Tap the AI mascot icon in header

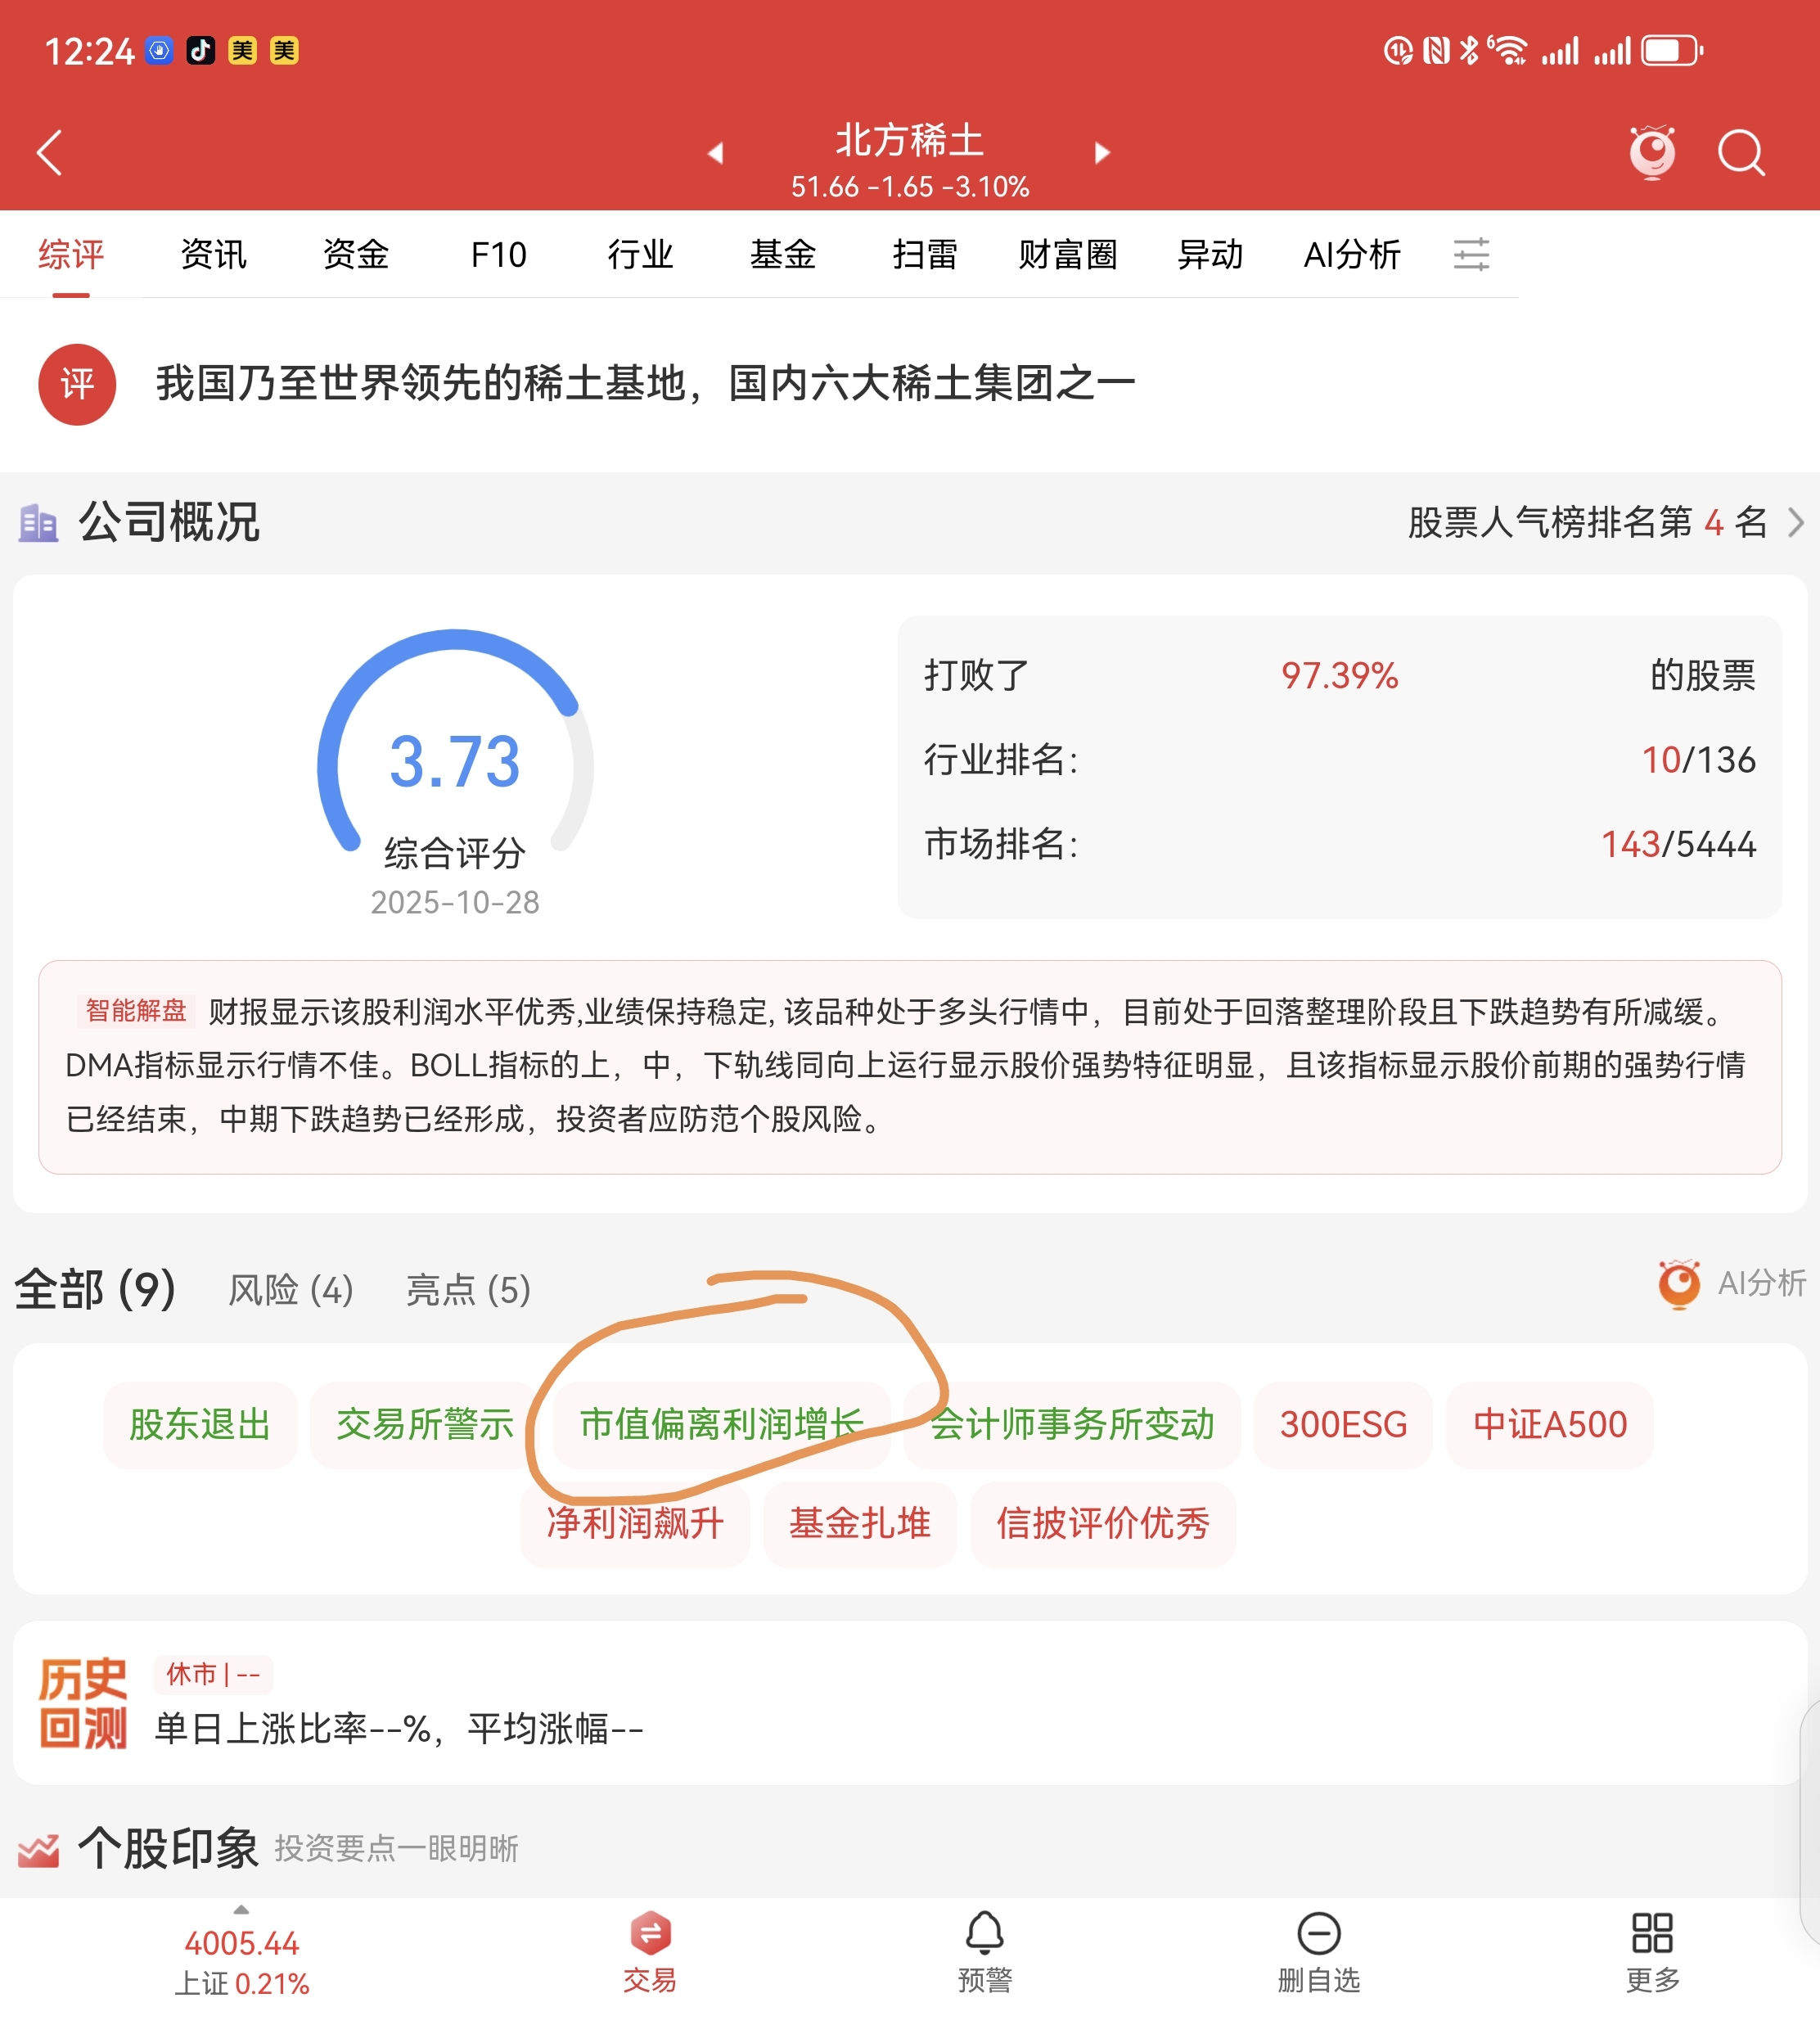1652,152
